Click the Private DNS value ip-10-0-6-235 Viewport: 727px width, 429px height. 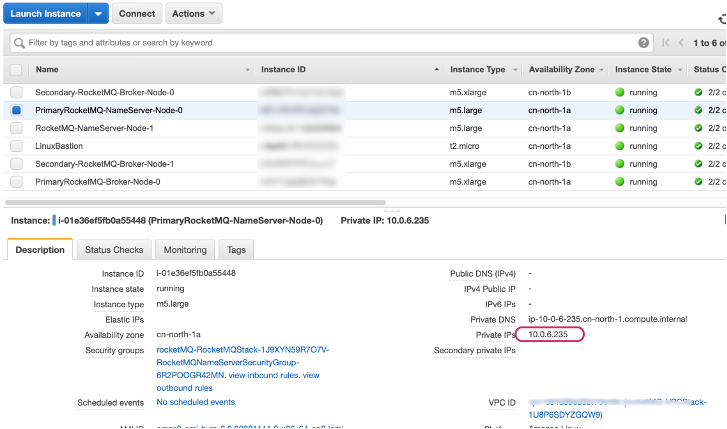coord(607,319)
